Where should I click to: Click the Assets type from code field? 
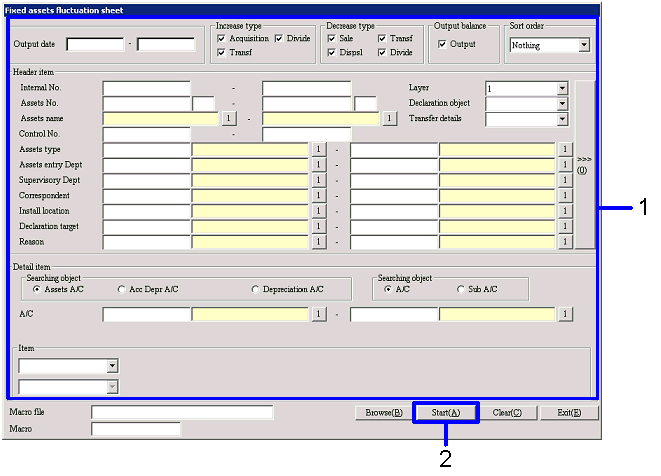(146, 150)
